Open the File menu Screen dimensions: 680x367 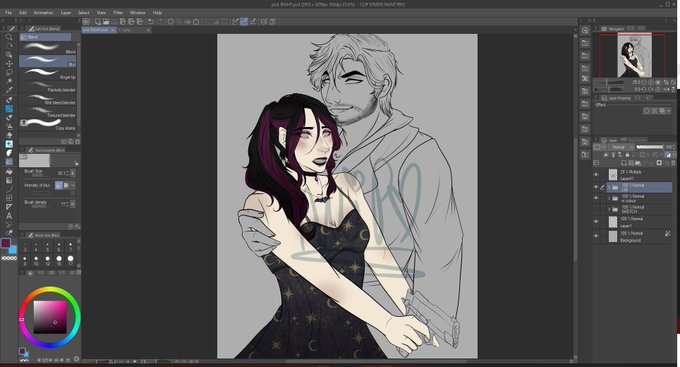click(8, 13)
